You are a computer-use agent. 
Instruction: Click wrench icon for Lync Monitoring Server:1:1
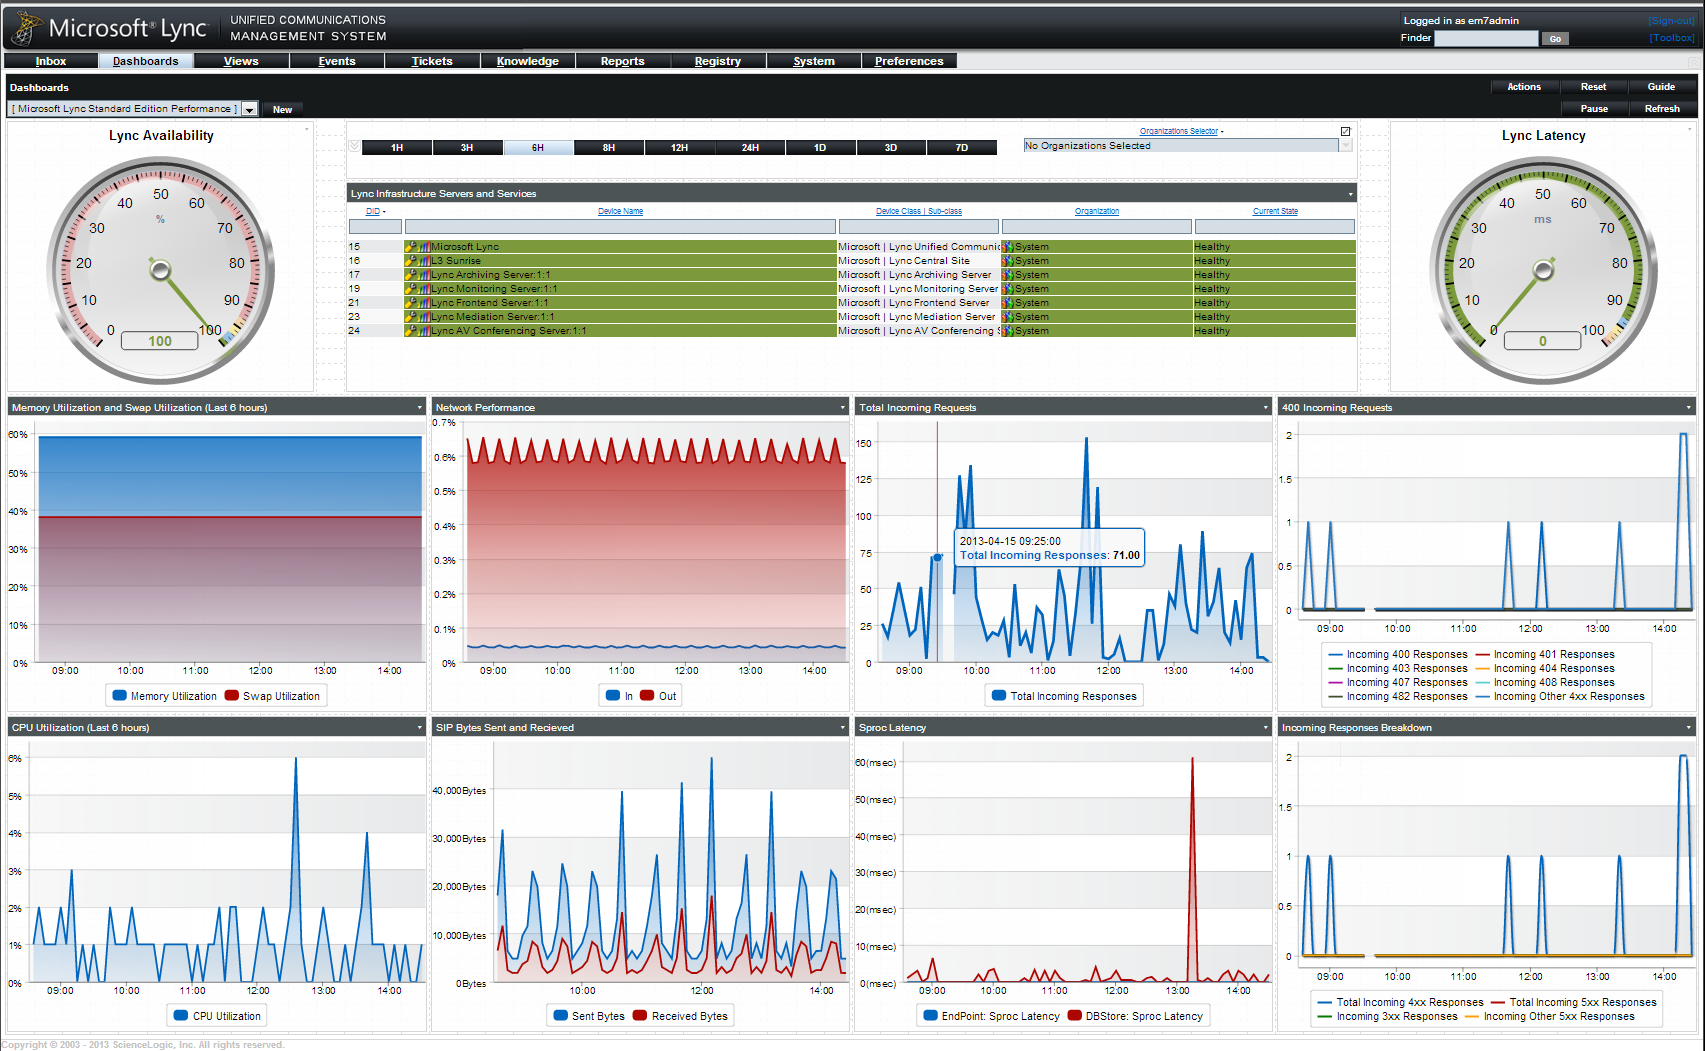pos(412,288)
